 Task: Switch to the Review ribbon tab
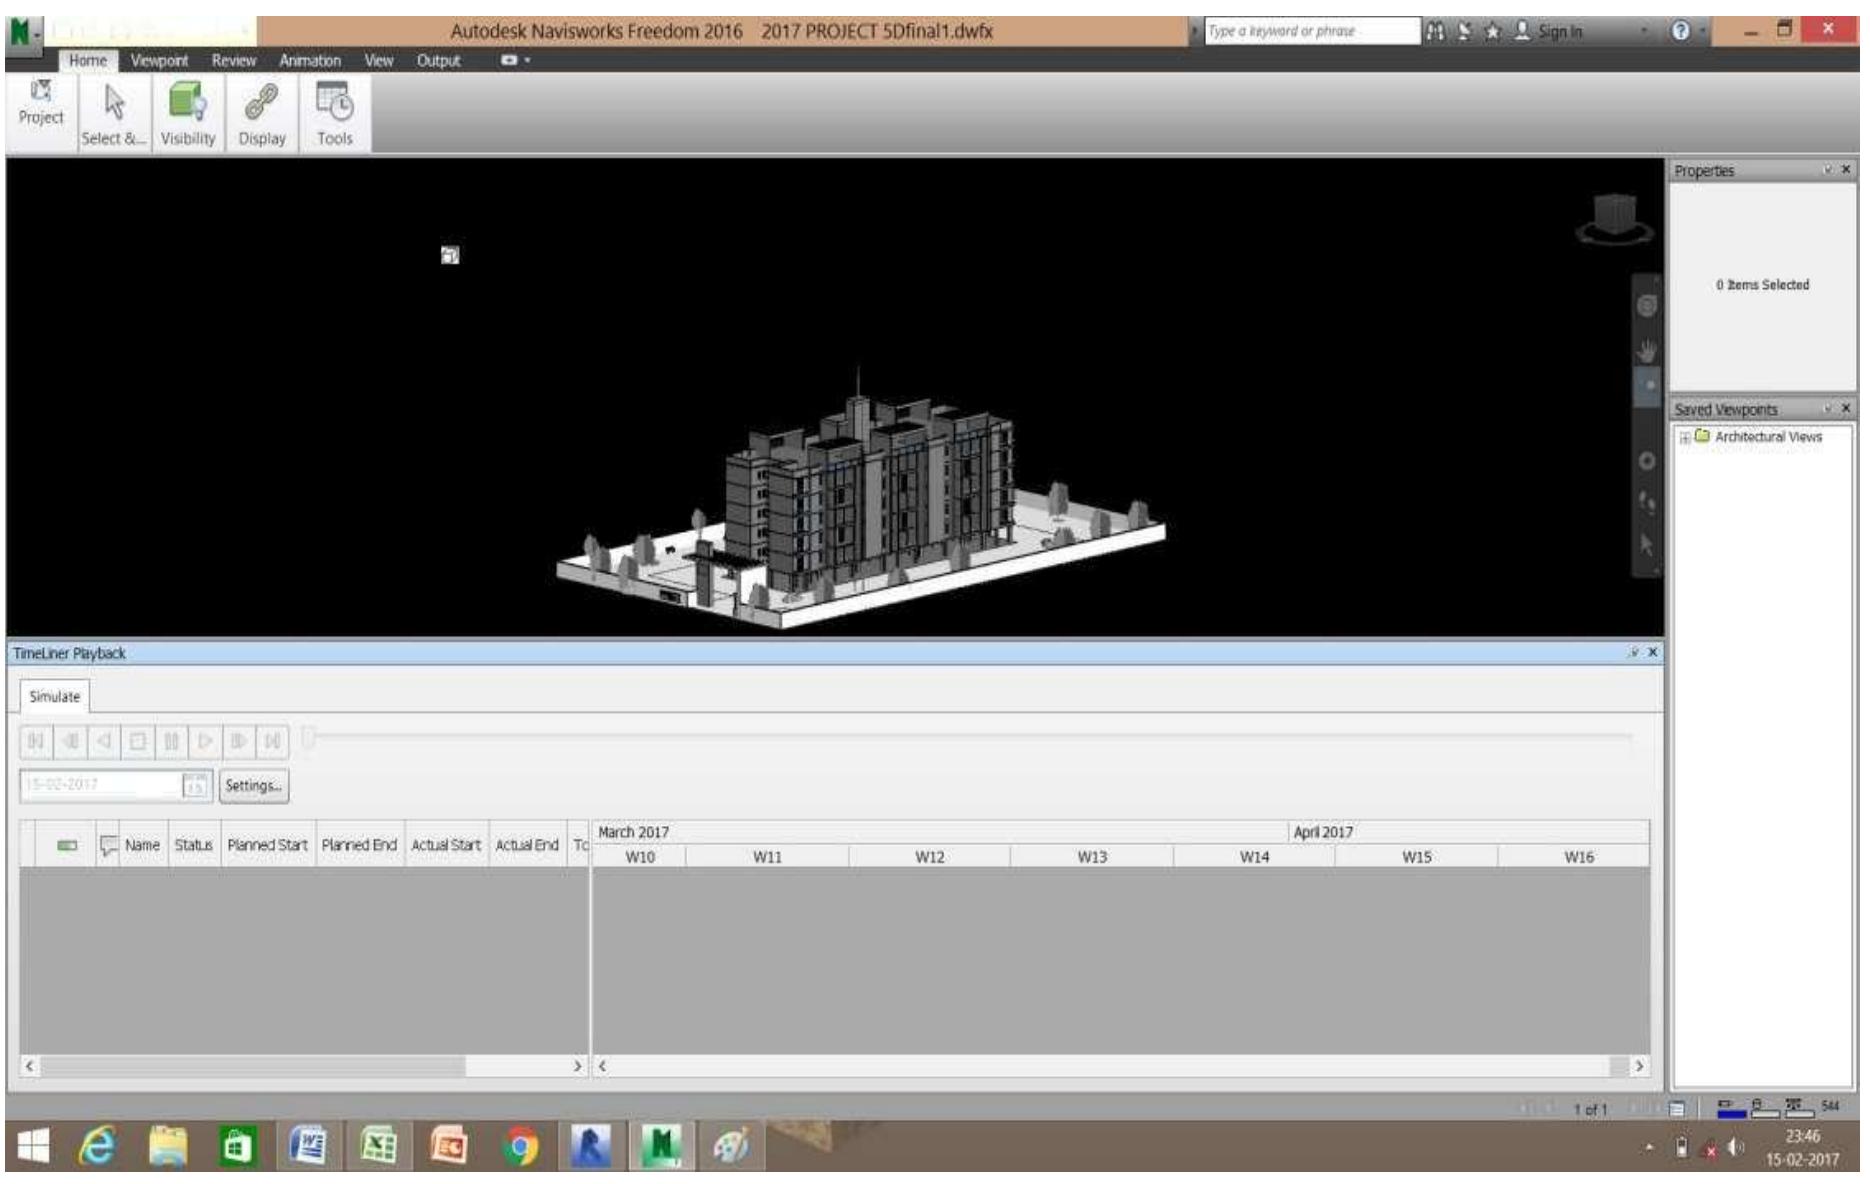(x=234, y=60)
